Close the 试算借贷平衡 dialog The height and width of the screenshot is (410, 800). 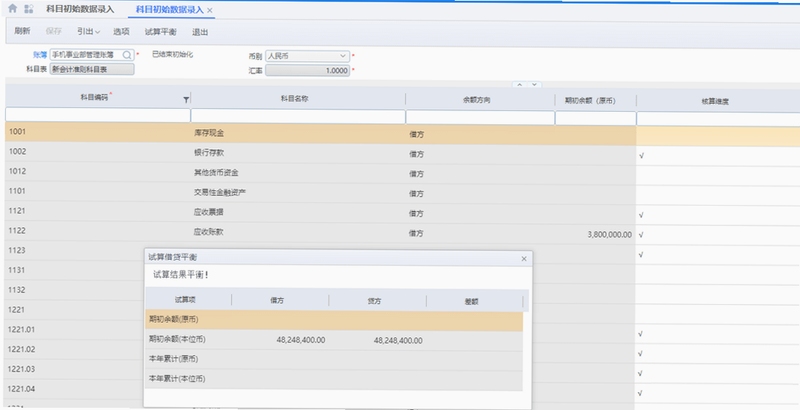tap(524, 259)
